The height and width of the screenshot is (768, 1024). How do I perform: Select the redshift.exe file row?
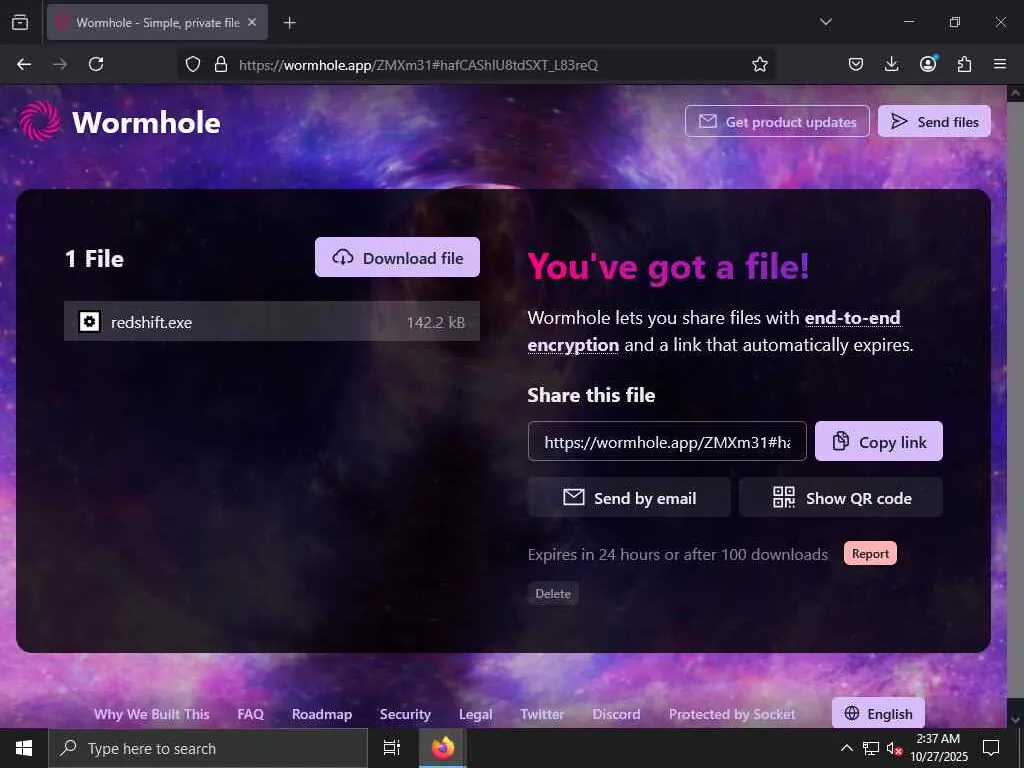[272, 321]
